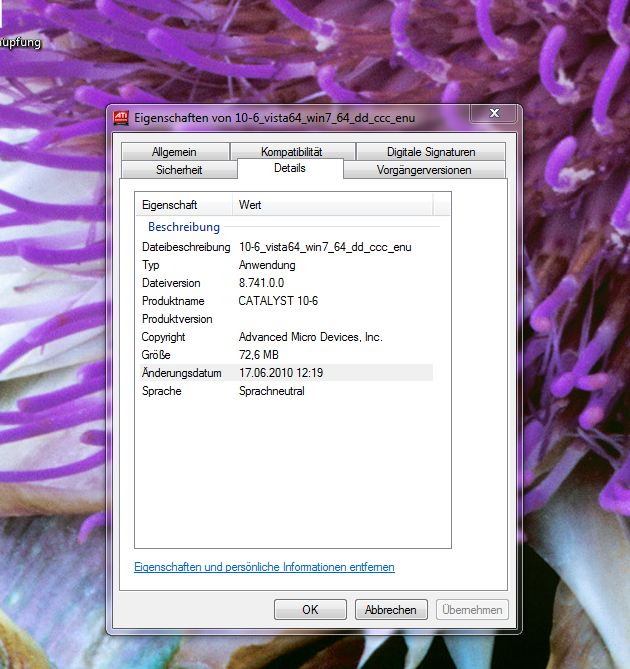Click the value Sprachneutral
The width and height of the screenshot is (630, 669).
coord(272,391)
